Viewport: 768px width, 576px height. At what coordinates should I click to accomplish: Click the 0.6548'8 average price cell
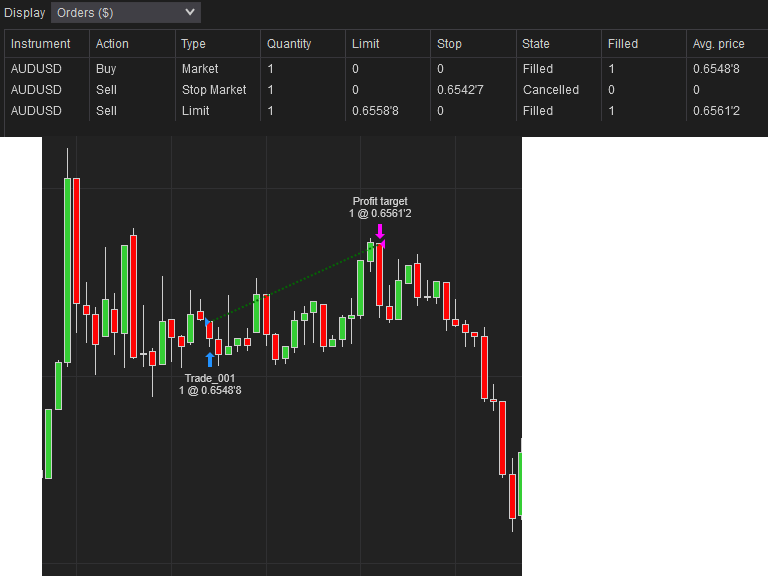pyautogui.click(x=716, y=69)
